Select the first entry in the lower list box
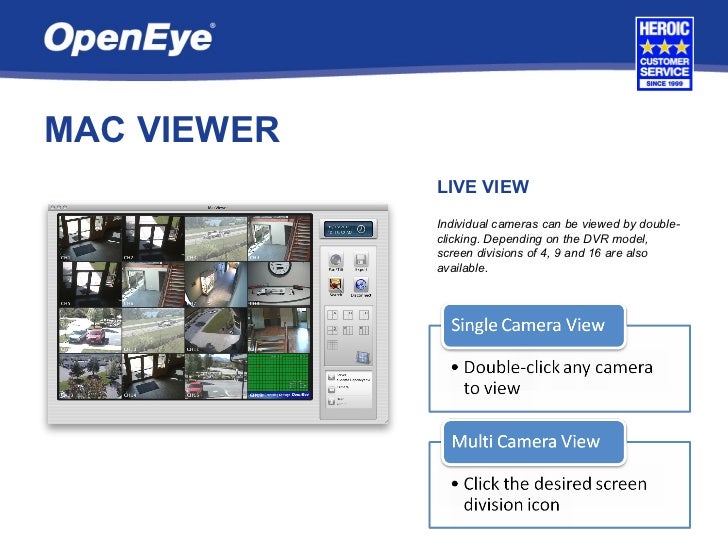This screenshot has height=546, width=728. (x=348, y=377)
